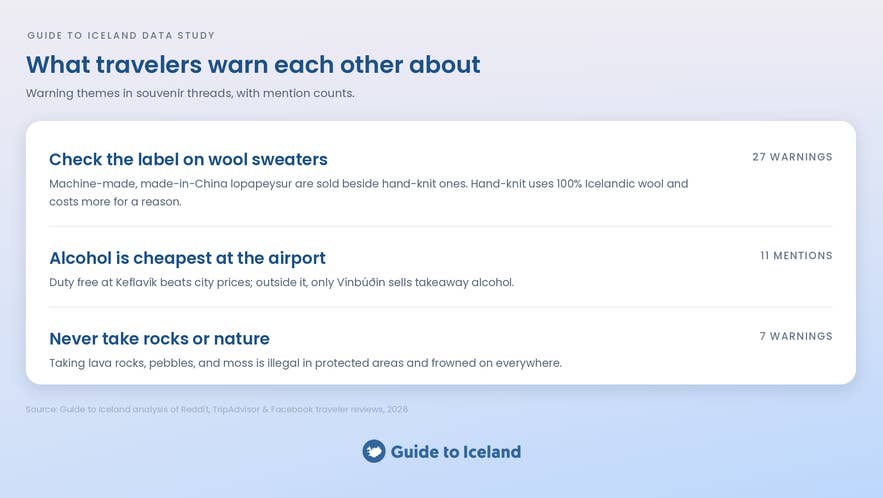Click the Keflavík duty free description text
The height and width of the screenshot is (498, 883).
282,282
